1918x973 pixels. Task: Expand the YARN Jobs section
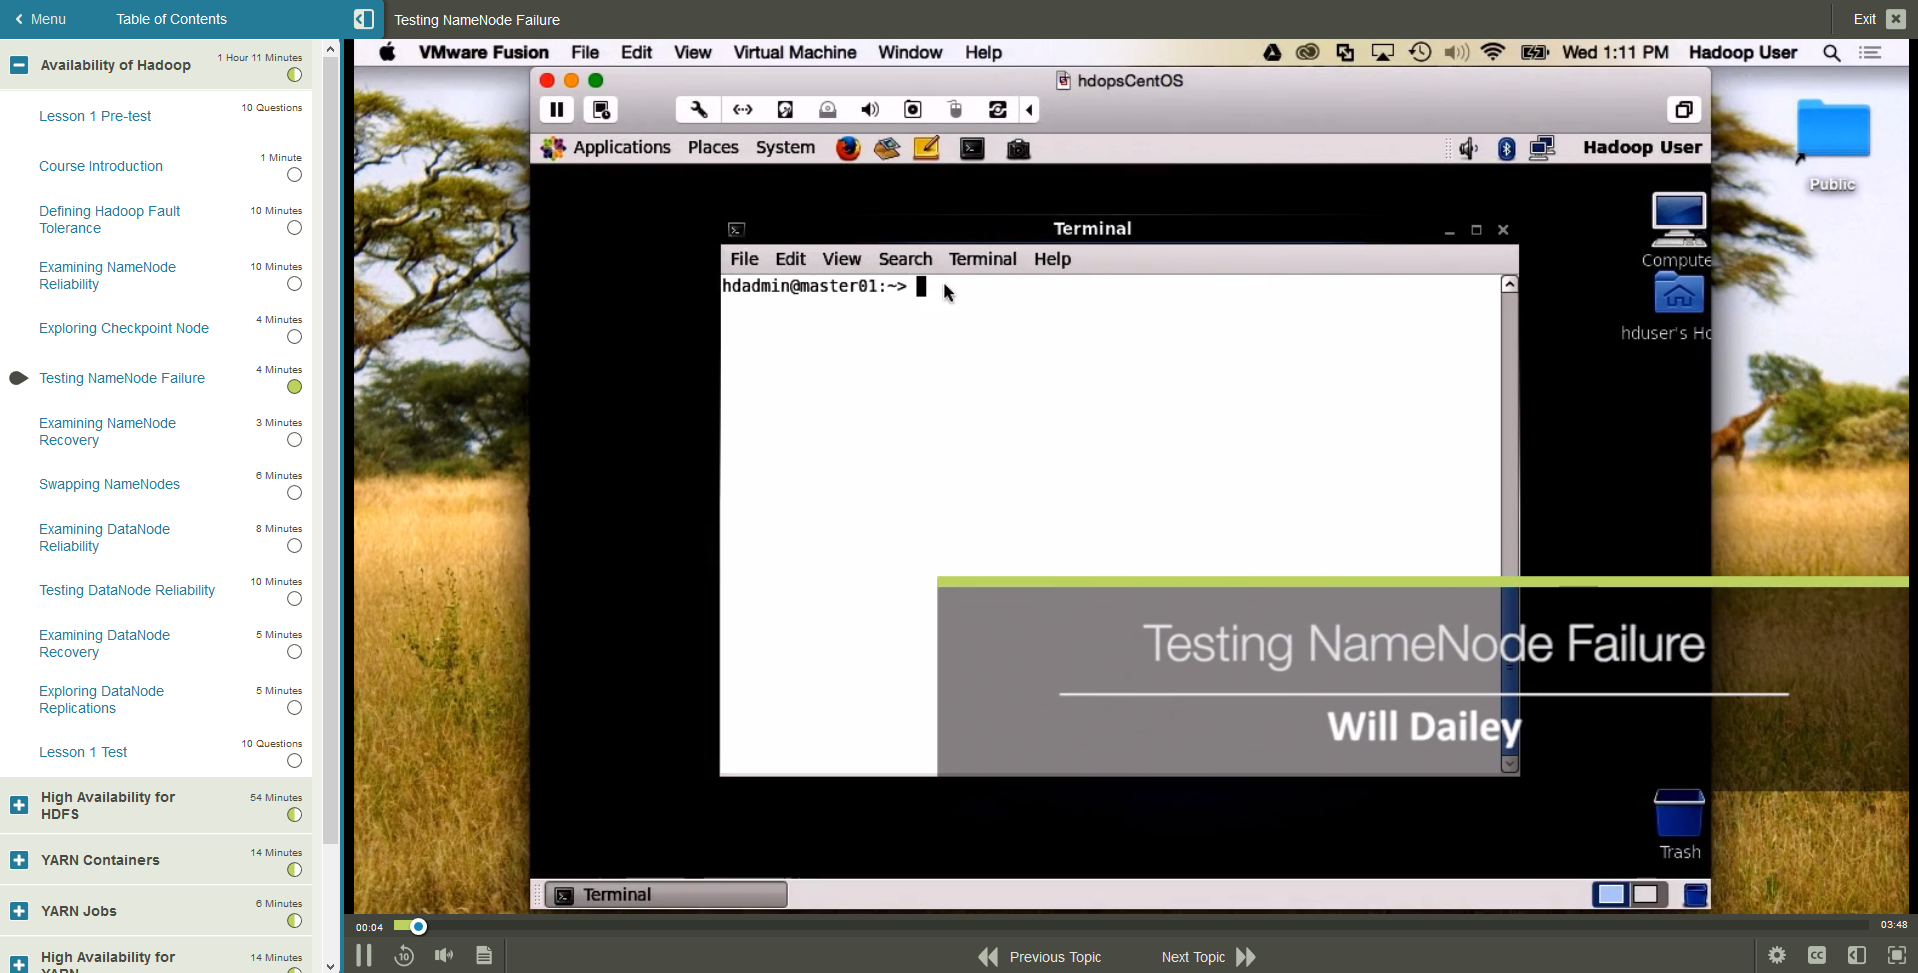19,911
